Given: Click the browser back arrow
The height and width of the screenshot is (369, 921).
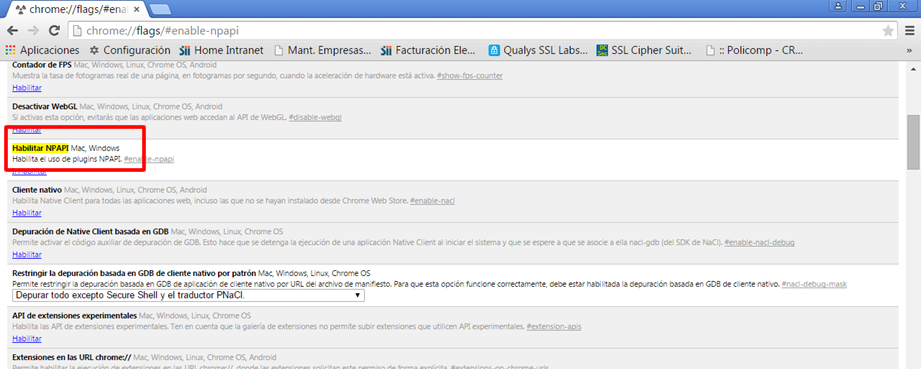Looking at the screenshot, I should tap(12, 31).
